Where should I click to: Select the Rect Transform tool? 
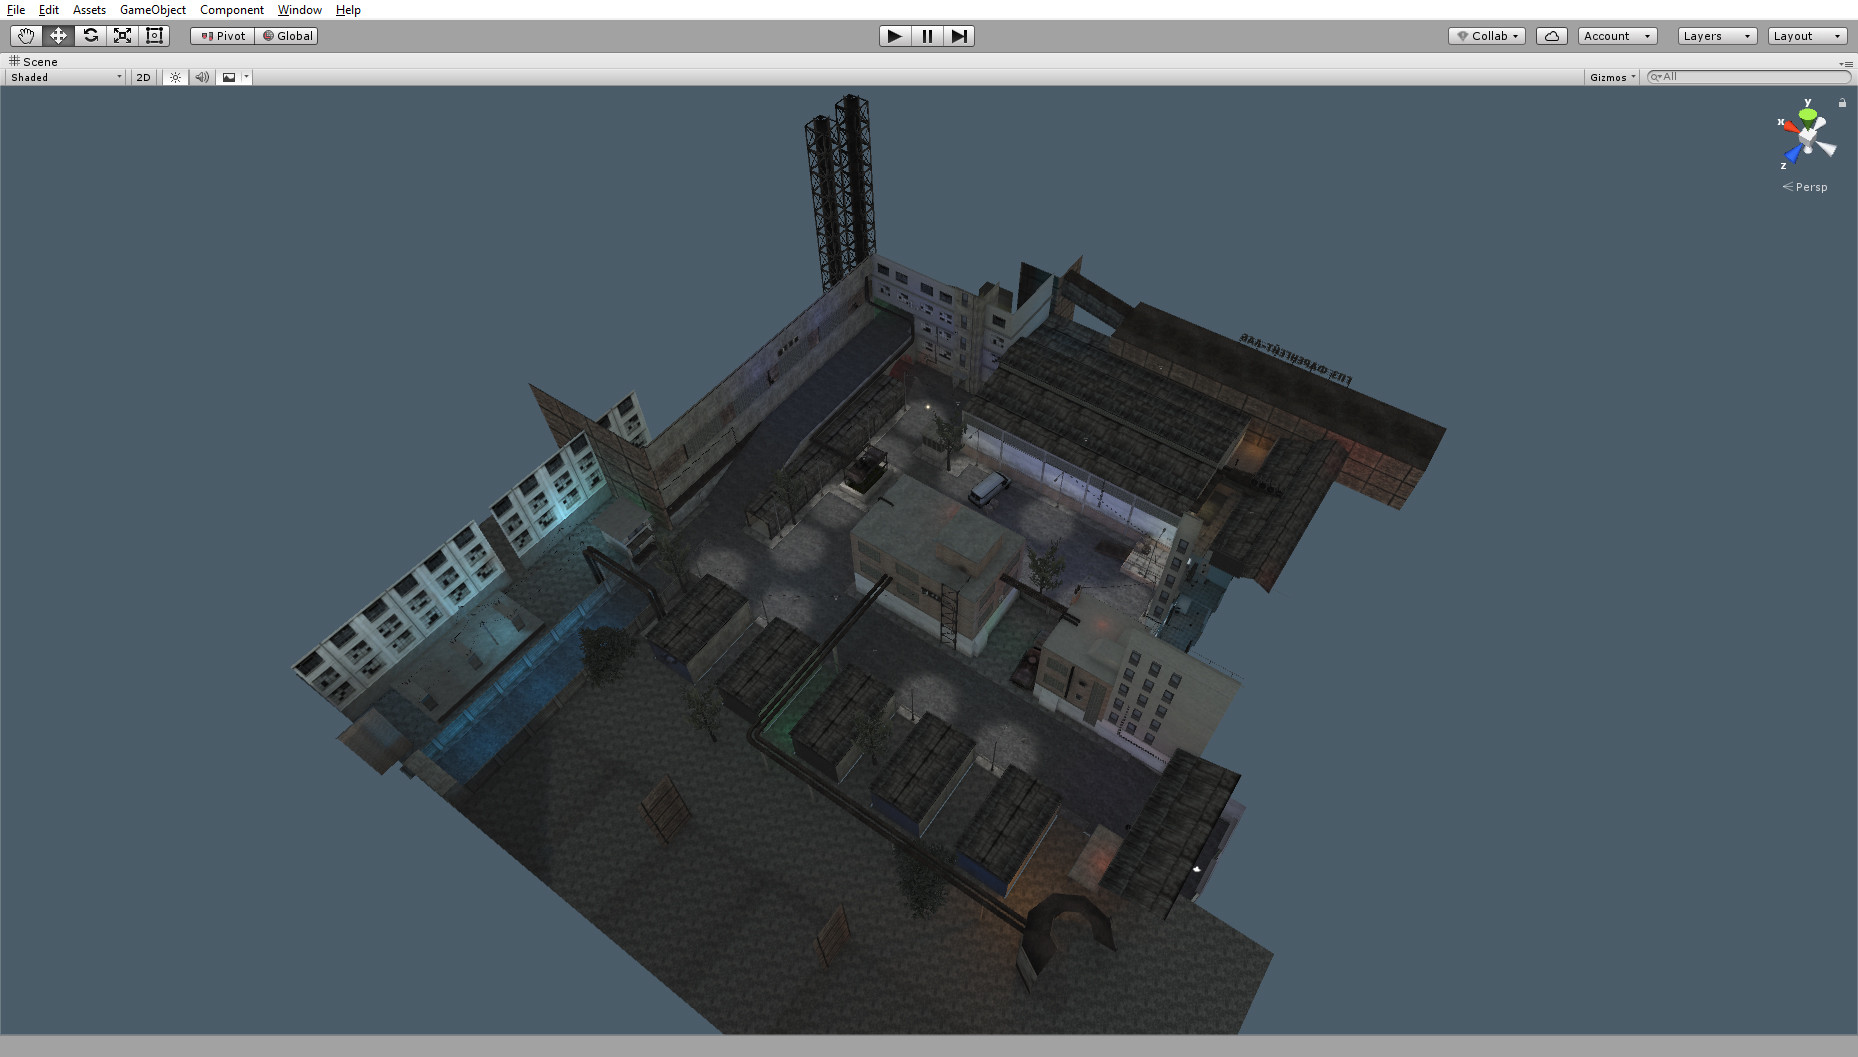154,35
